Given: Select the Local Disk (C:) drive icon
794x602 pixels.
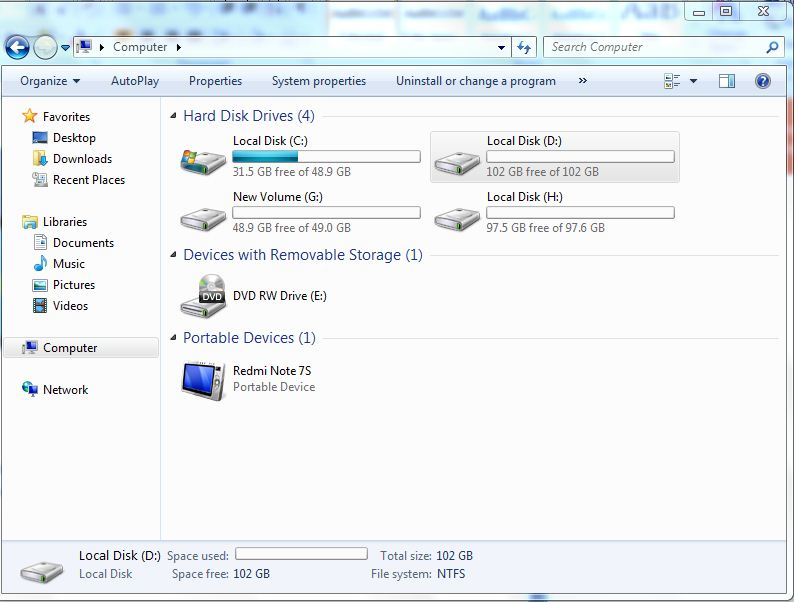Looking at the screenshot, I should coord(203,158).
